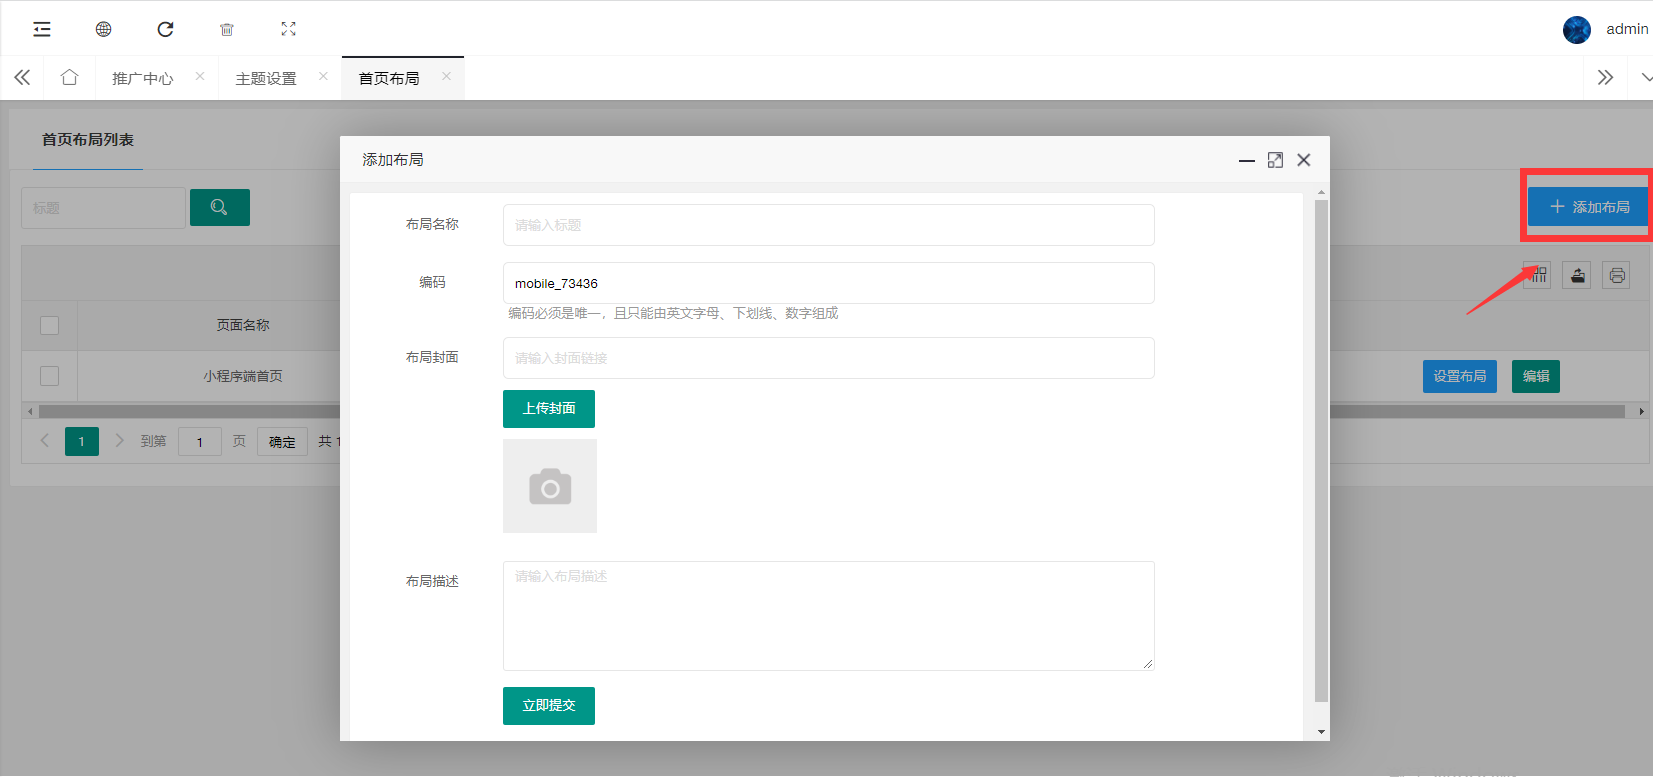Select the 小程序端首页 cell
Image resolution: width=1653 pixels, height=777 pixels.
(x=243, y=376)
